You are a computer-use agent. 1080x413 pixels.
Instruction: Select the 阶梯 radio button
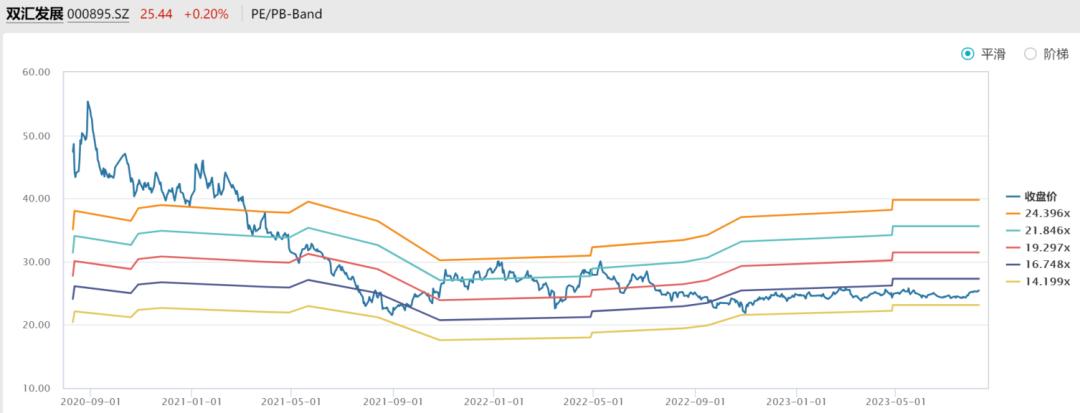coord(1029,55)
